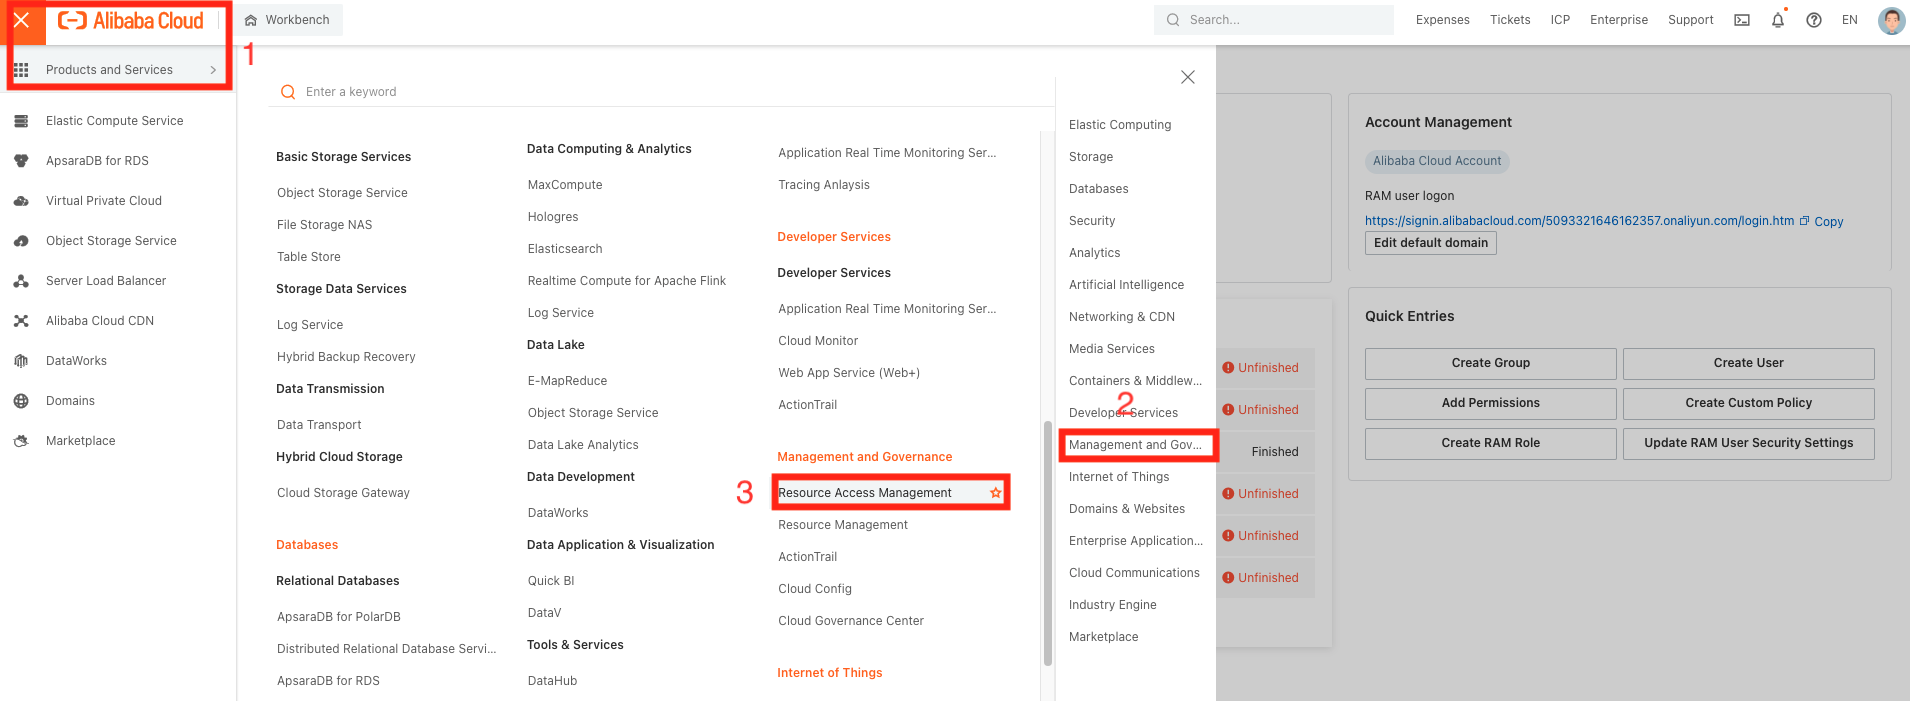Image resolution: width=1910 pixels, height=701 pixels.
Task: Select Internet of Things category
Action: coord(1119,477)
